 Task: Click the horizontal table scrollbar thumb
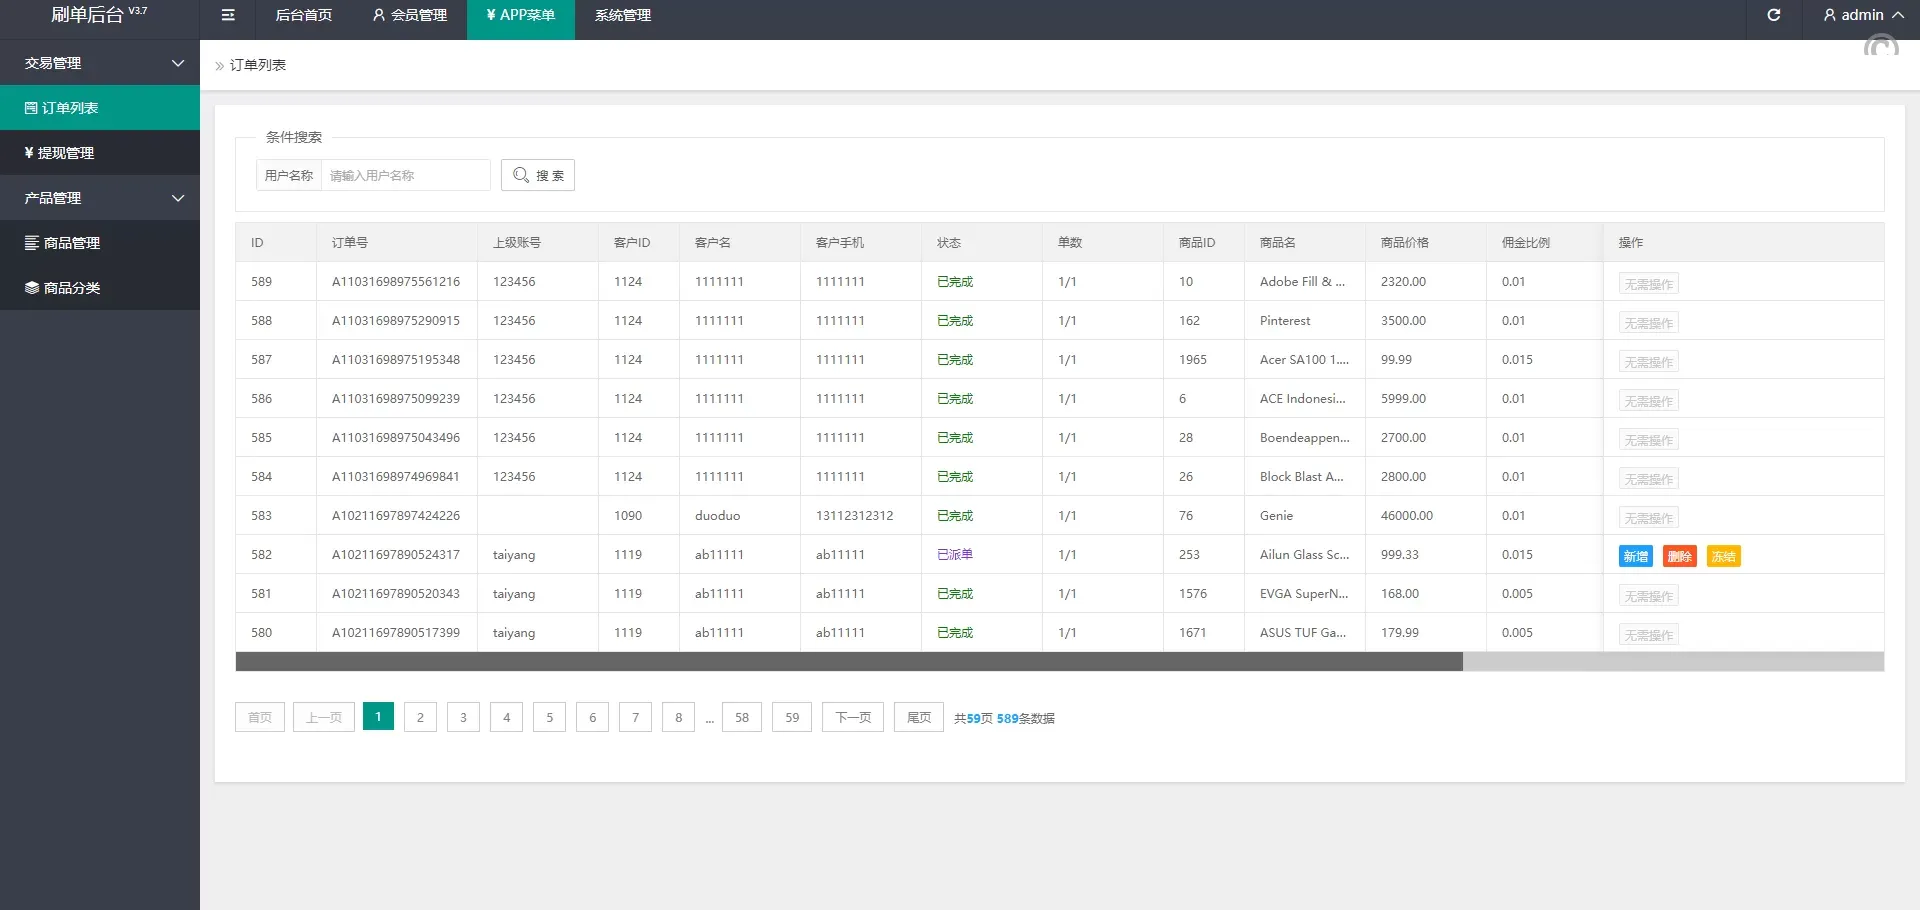click(848, 661)
